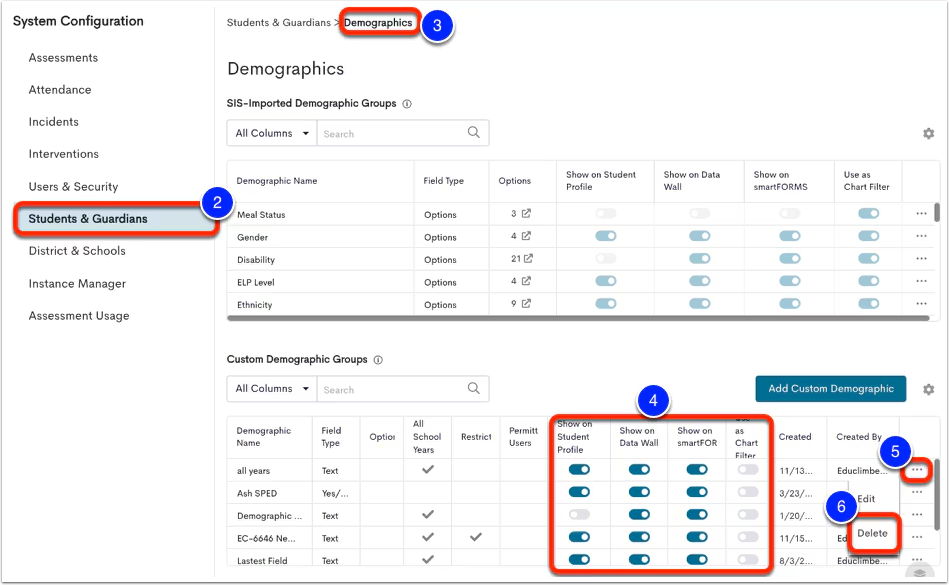The image size is (949, 585).
Task: Open the settings gear for SIS-Imported table
Action: pyautogui.click(x=928, y=132)
